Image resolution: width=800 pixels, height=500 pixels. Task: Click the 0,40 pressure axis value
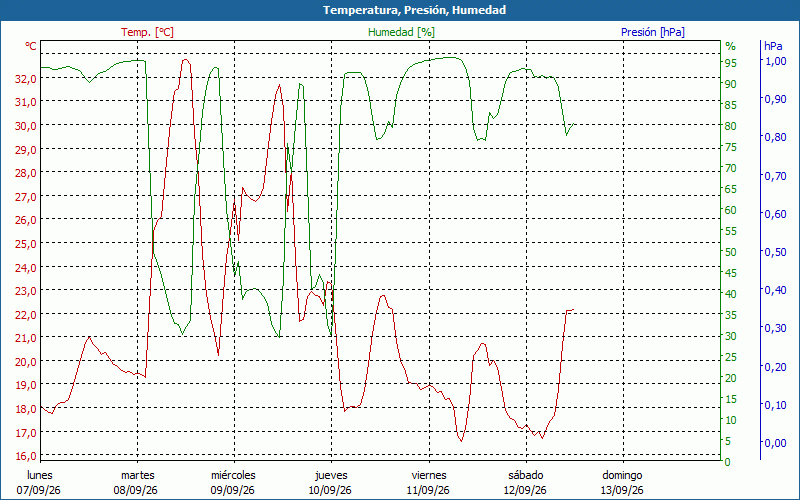click(776, 290)
